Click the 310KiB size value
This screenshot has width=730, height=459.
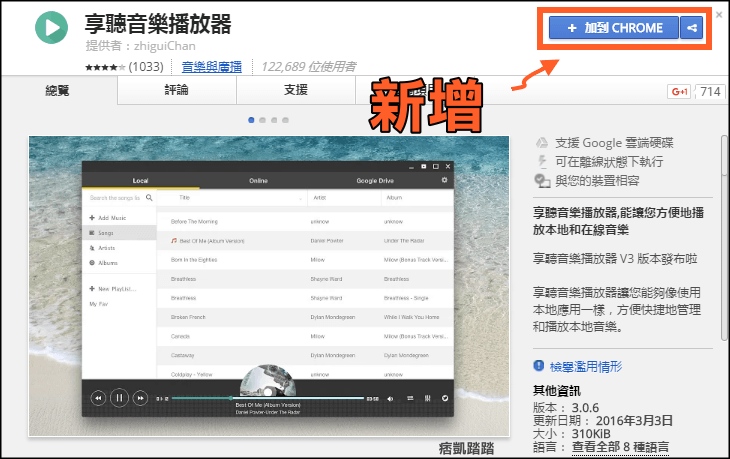coord(591,434)
